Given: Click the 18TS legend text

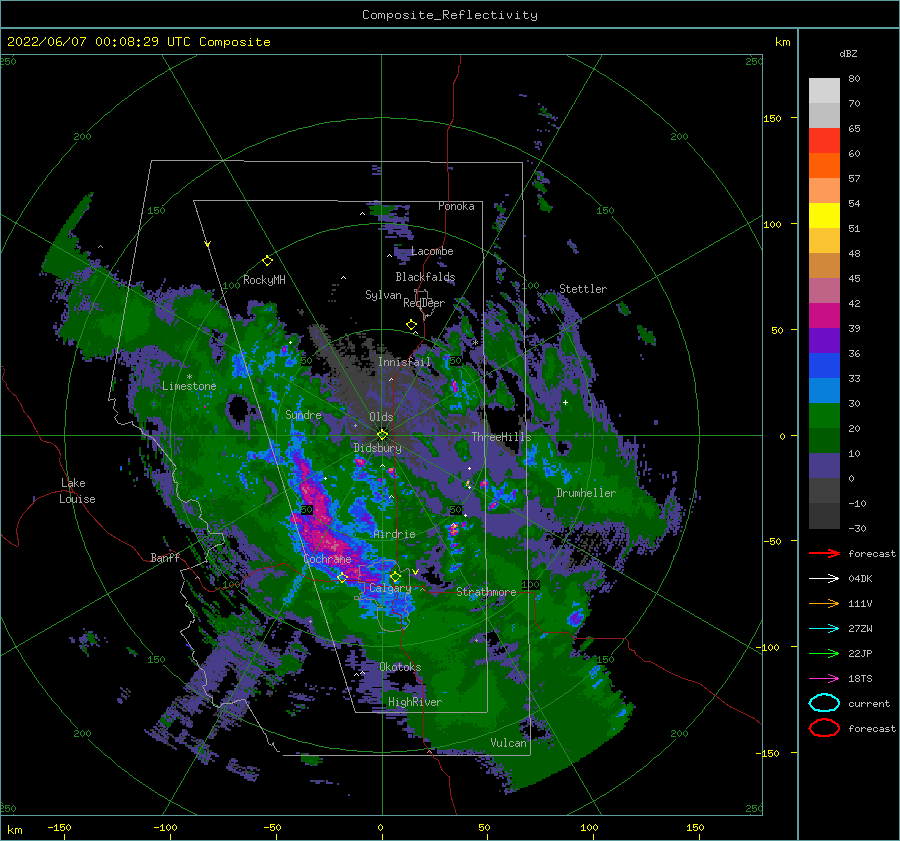Looking at the screenshot, I should point(860,679).
